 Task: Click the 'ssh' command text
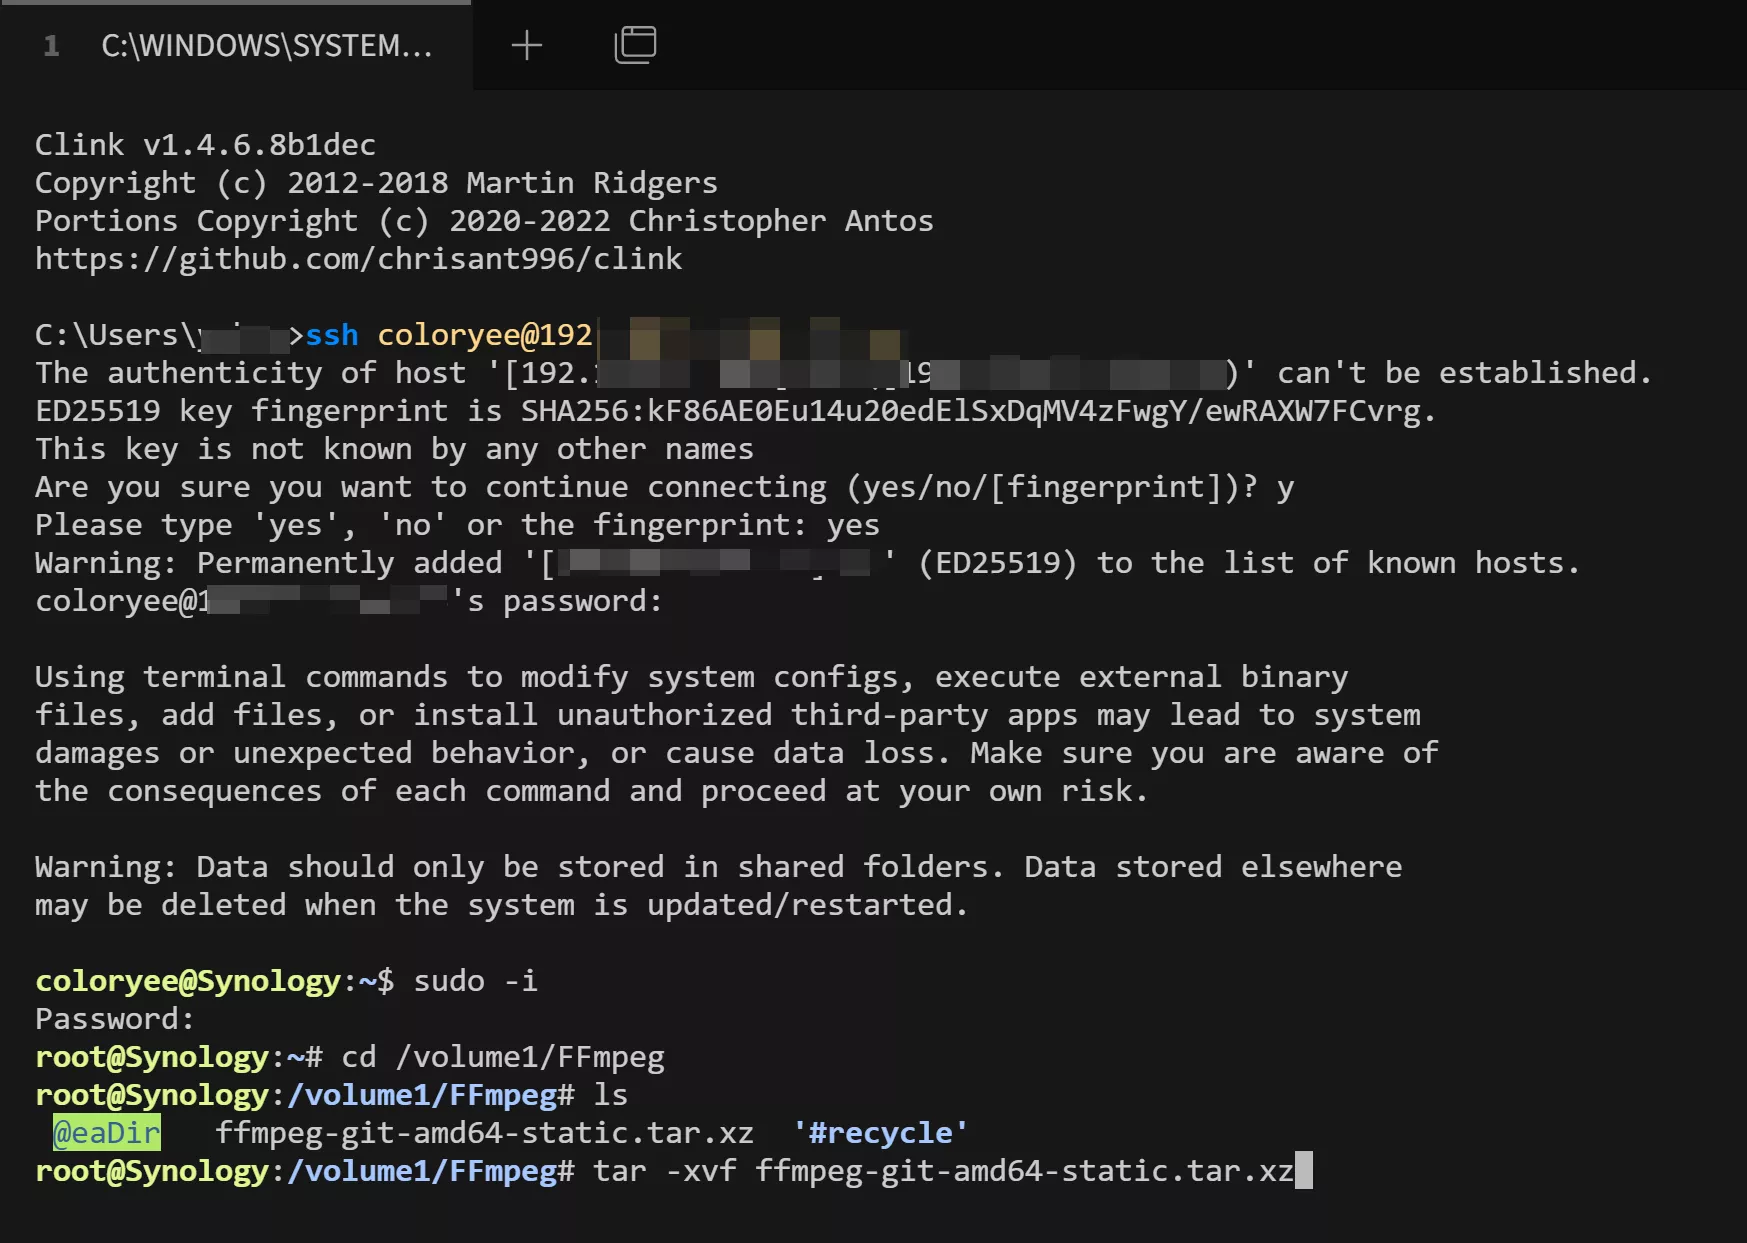(332, 335)
